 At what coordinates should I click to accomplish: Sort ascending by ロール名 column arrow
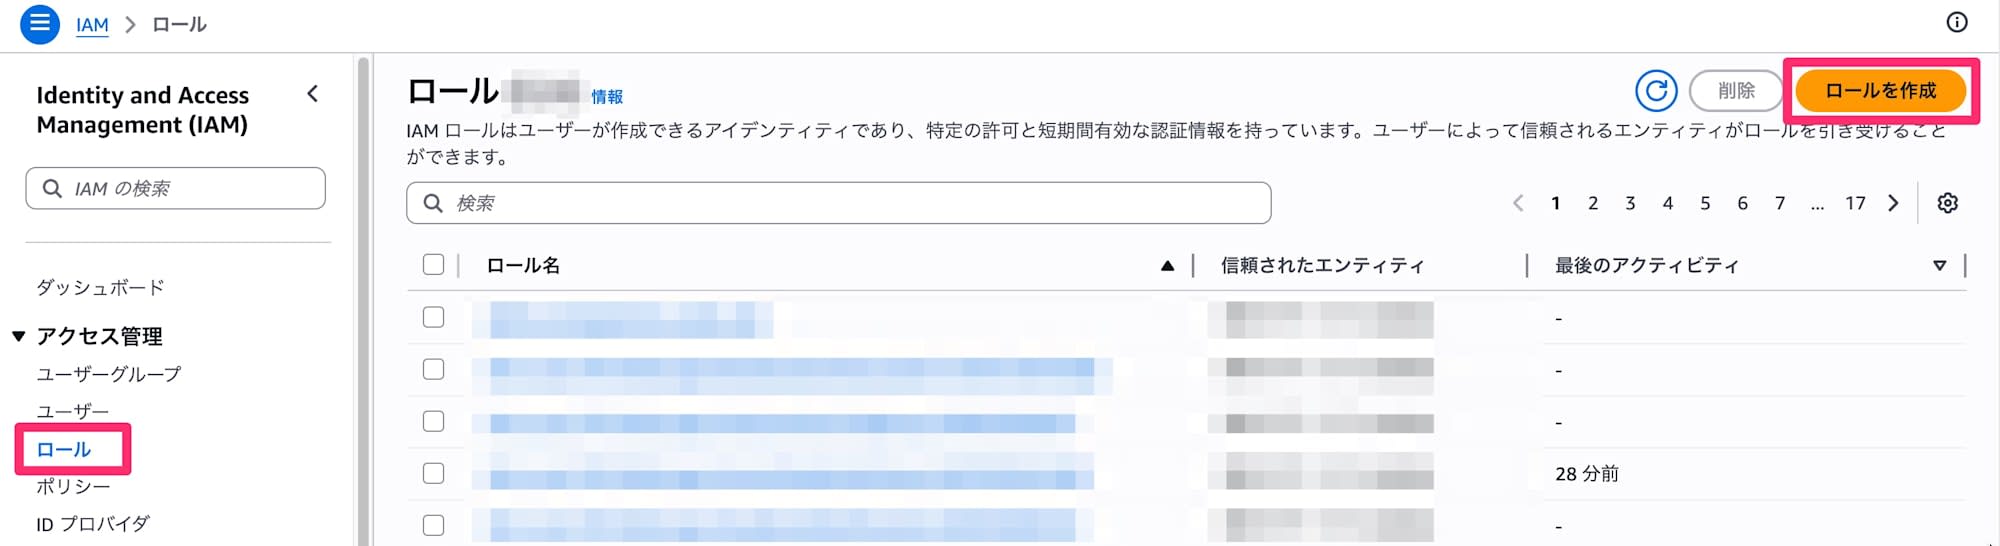pyautogui.click(x=1167, y=265)
